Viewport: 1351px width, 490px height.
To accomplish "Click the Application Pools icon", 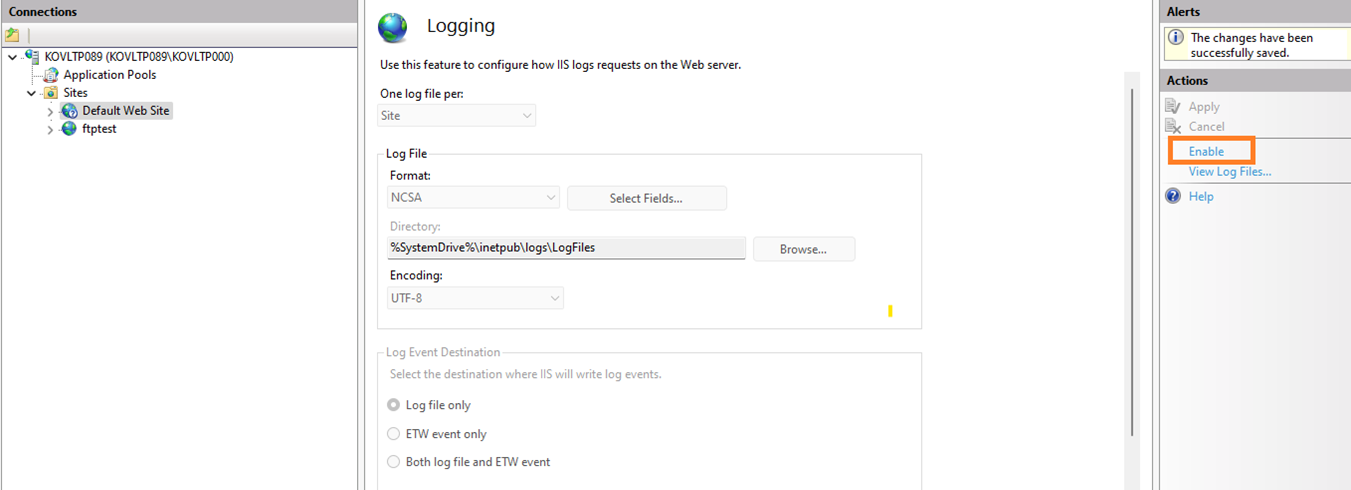I will (52, 75).
